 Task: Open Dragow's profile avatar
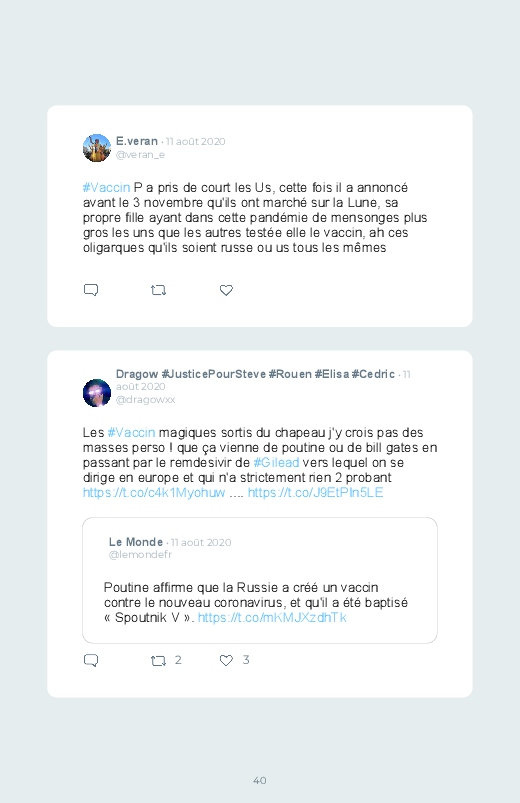[97, 393]
